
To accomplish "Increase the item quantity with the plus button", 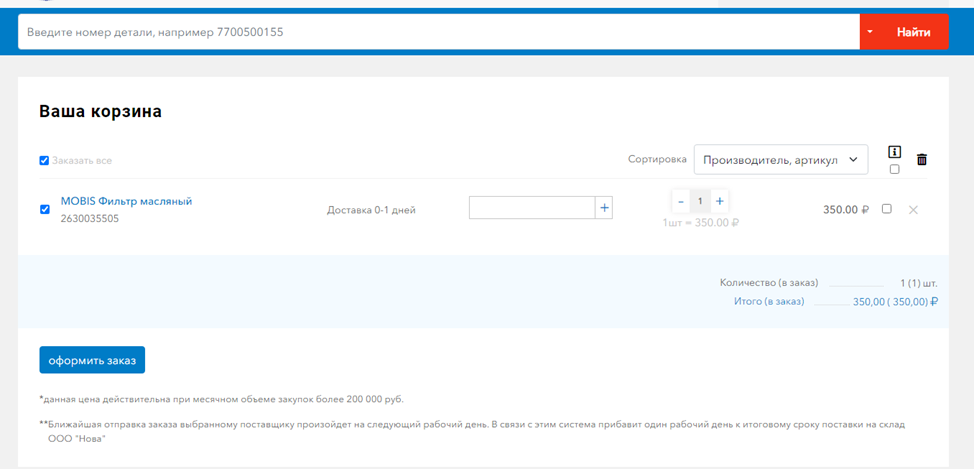I will click(x=719, y=201).
